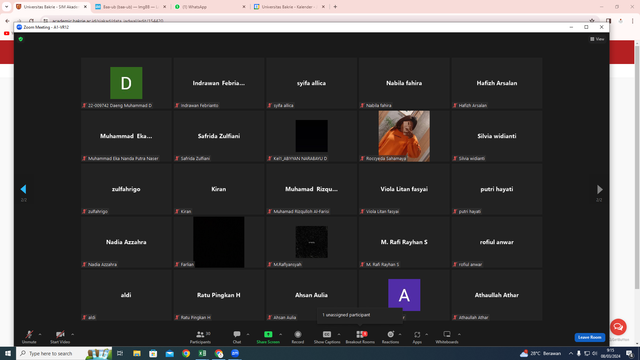This screenshot has width=640, height=360.
Task: Open Whiteboards
Action: pos(447,337)
